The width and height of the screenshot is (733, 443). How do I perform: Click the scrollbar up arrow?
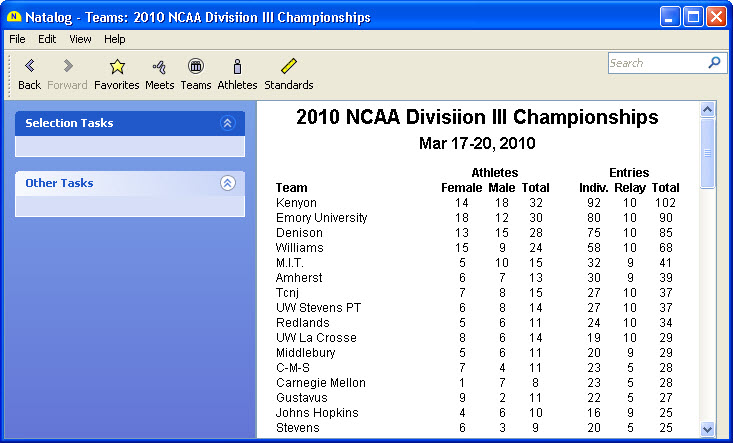708,109
